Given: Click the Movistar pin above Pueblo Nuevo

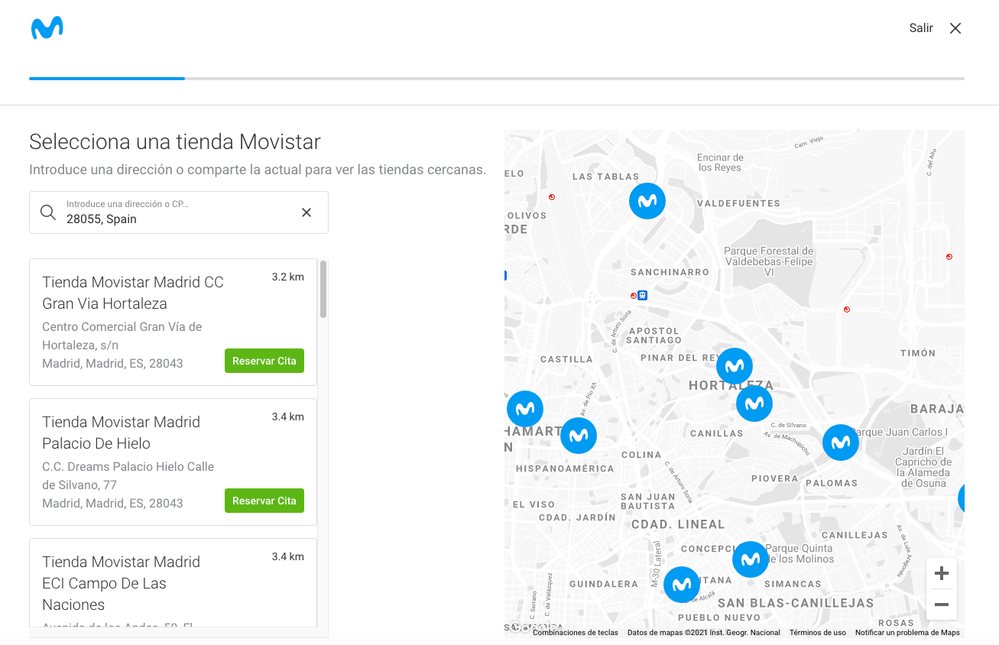Looking at the screenshot, I should (x=682, y=584).
